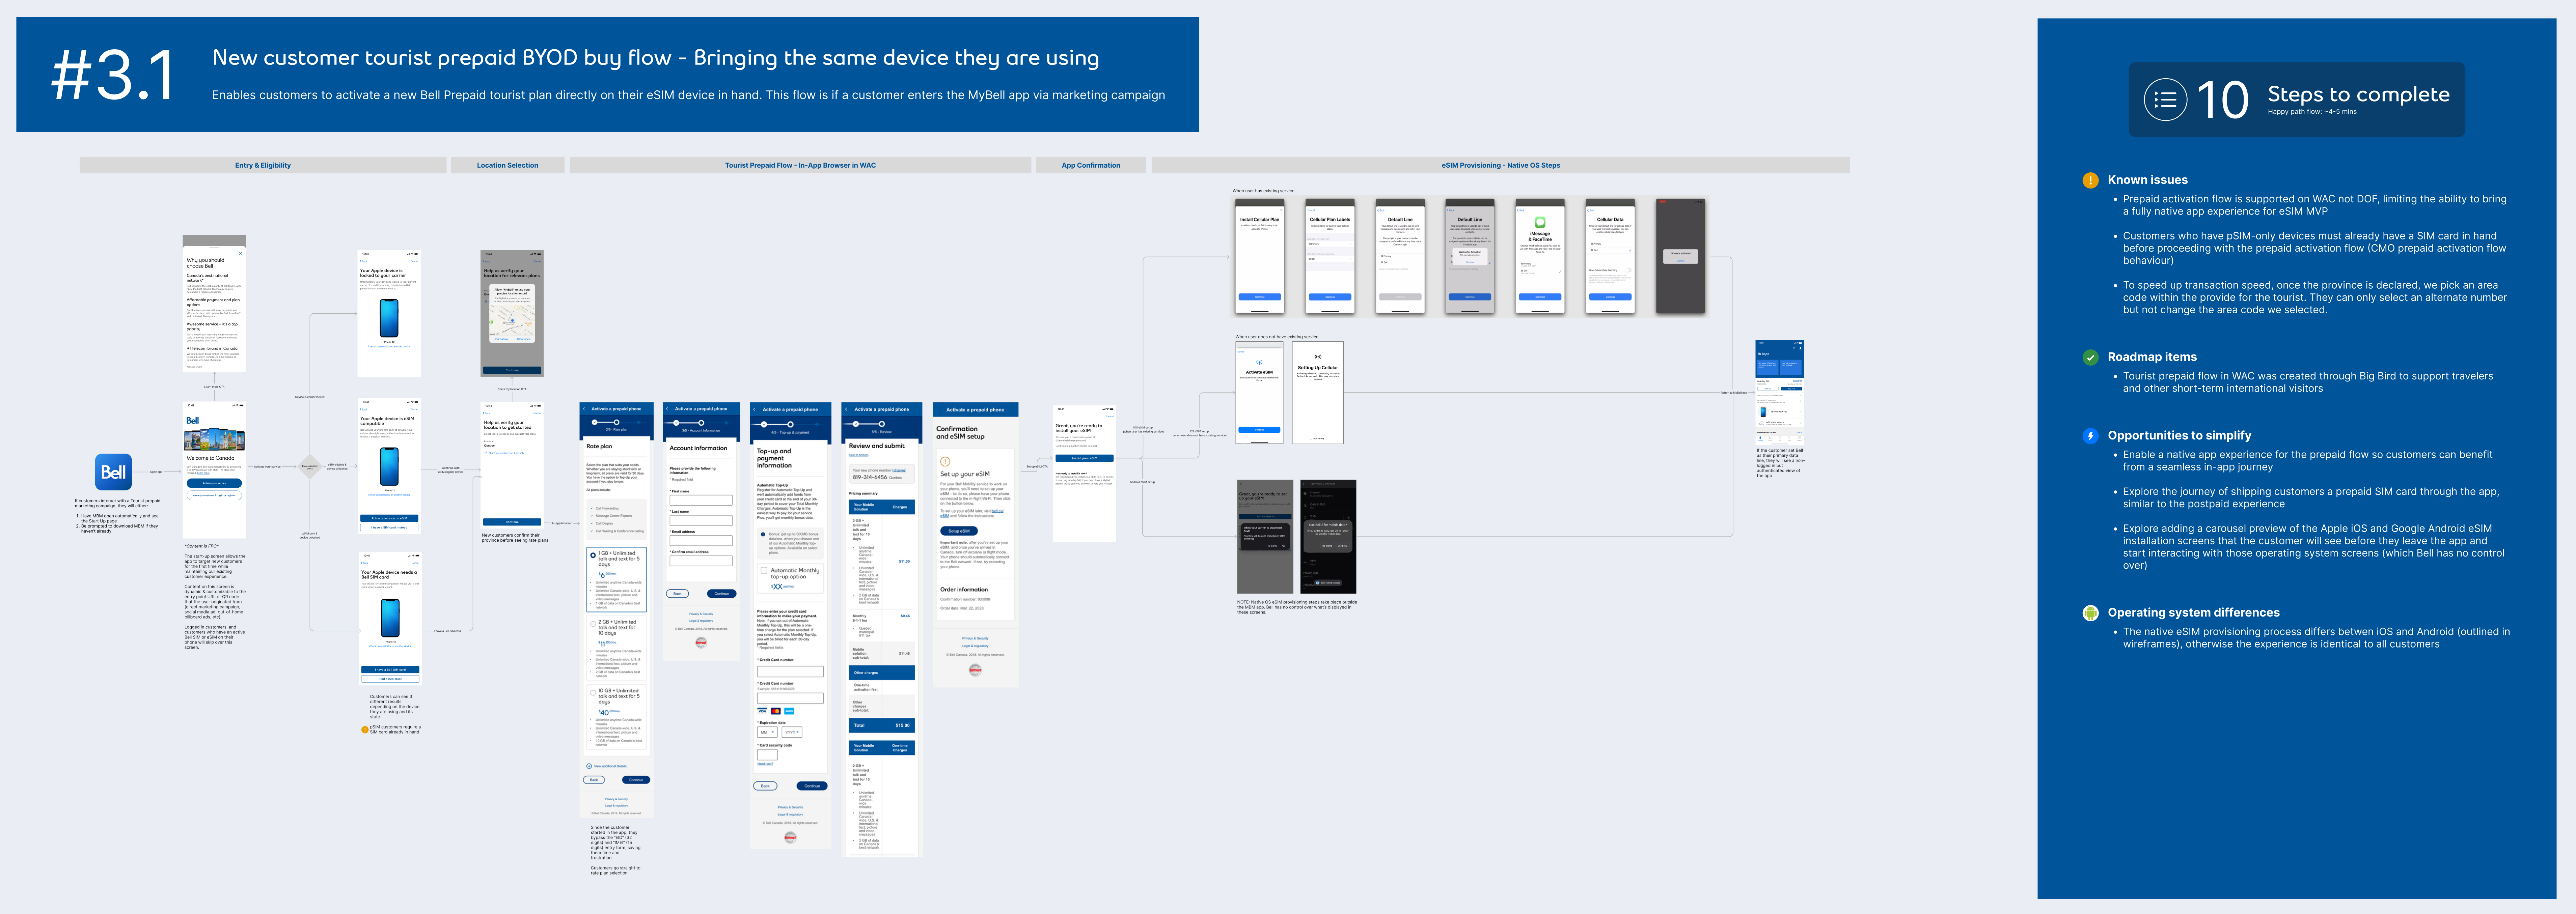The image size is (2576, 914).
Task: Select the 1 GB unlimited talk plan radio
Action: pos(593,555)
